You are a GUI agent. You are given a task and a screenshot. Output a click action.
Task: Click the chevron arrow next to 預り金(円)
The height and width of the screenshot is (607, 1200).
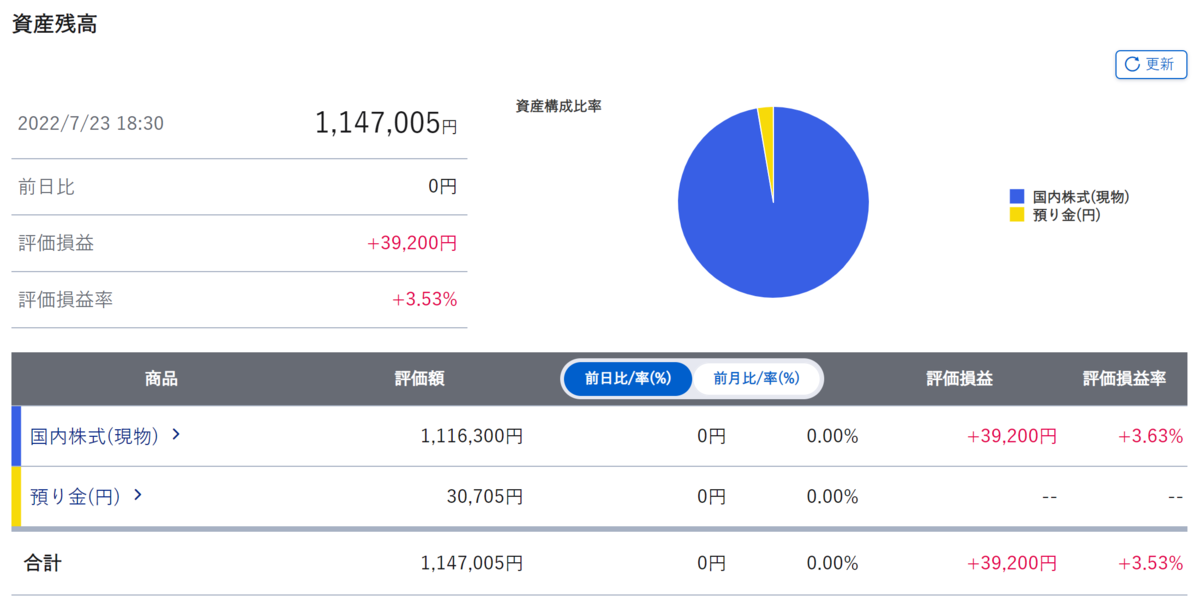(x=138, y=496)
